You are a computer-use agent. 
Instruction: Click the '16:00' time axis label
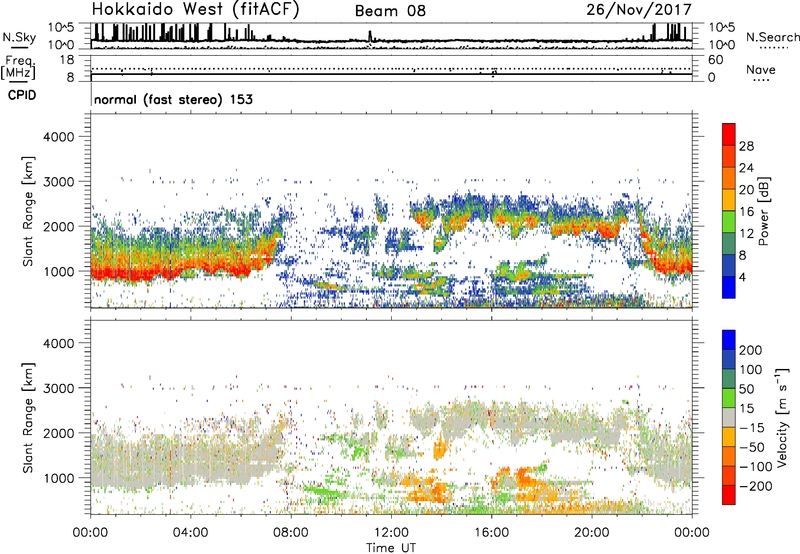tap(491, 533)
